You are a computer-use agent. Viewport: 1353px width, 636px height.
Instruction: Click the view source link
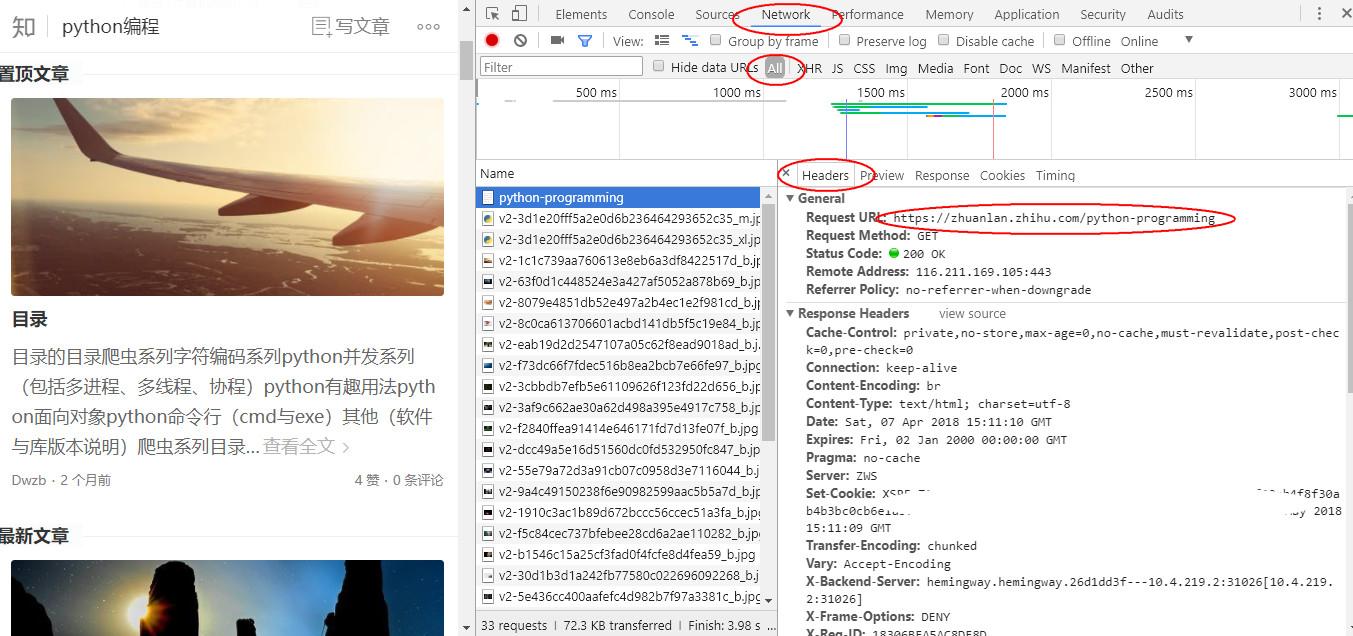pyautogui.click(x=972, y=314)
